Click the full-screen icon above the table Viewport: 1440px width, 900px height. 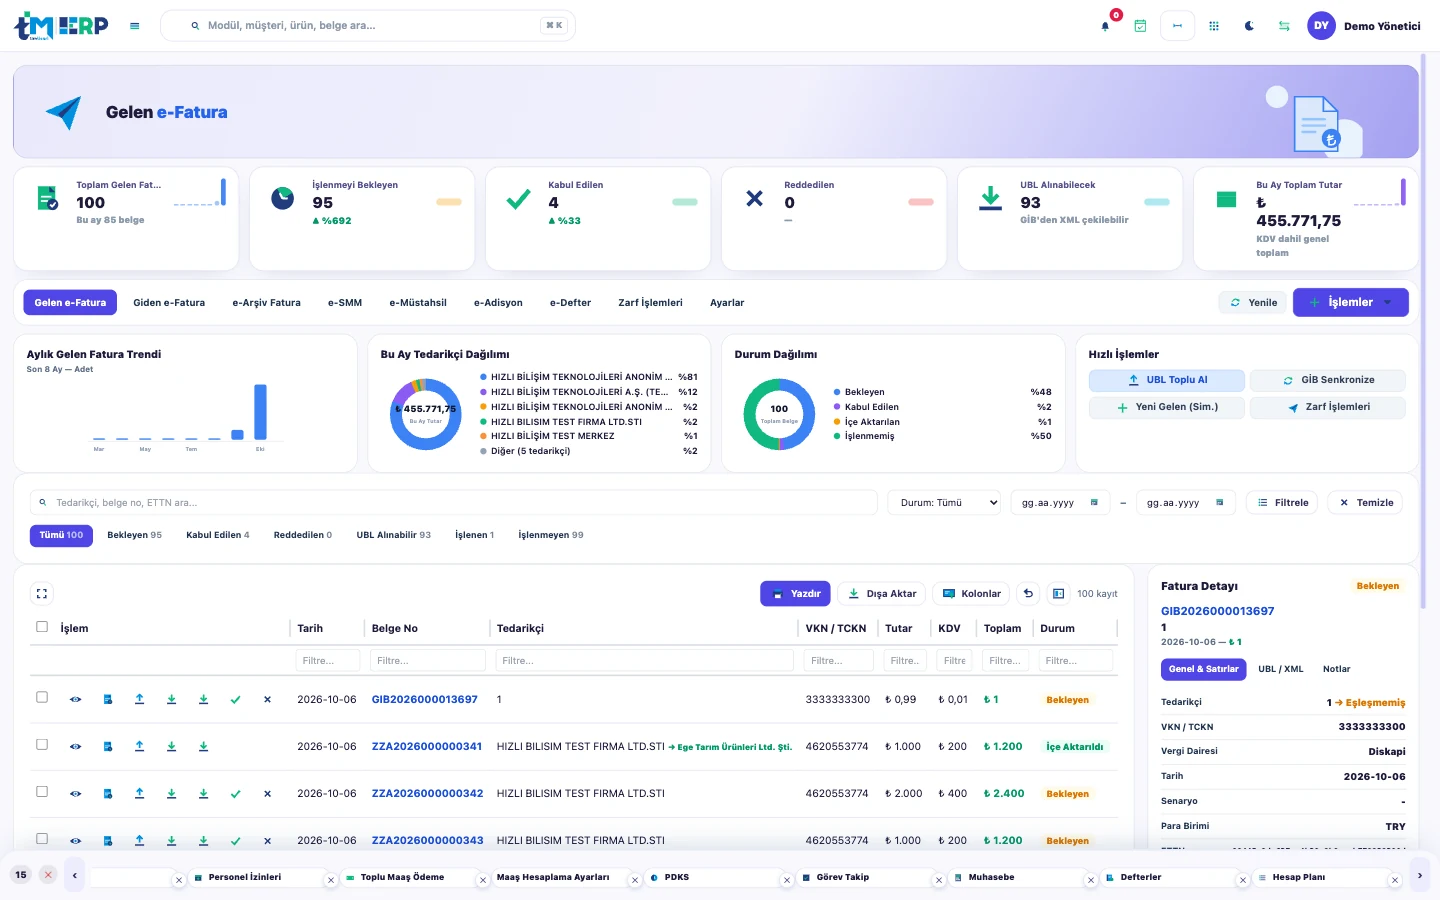42,593
